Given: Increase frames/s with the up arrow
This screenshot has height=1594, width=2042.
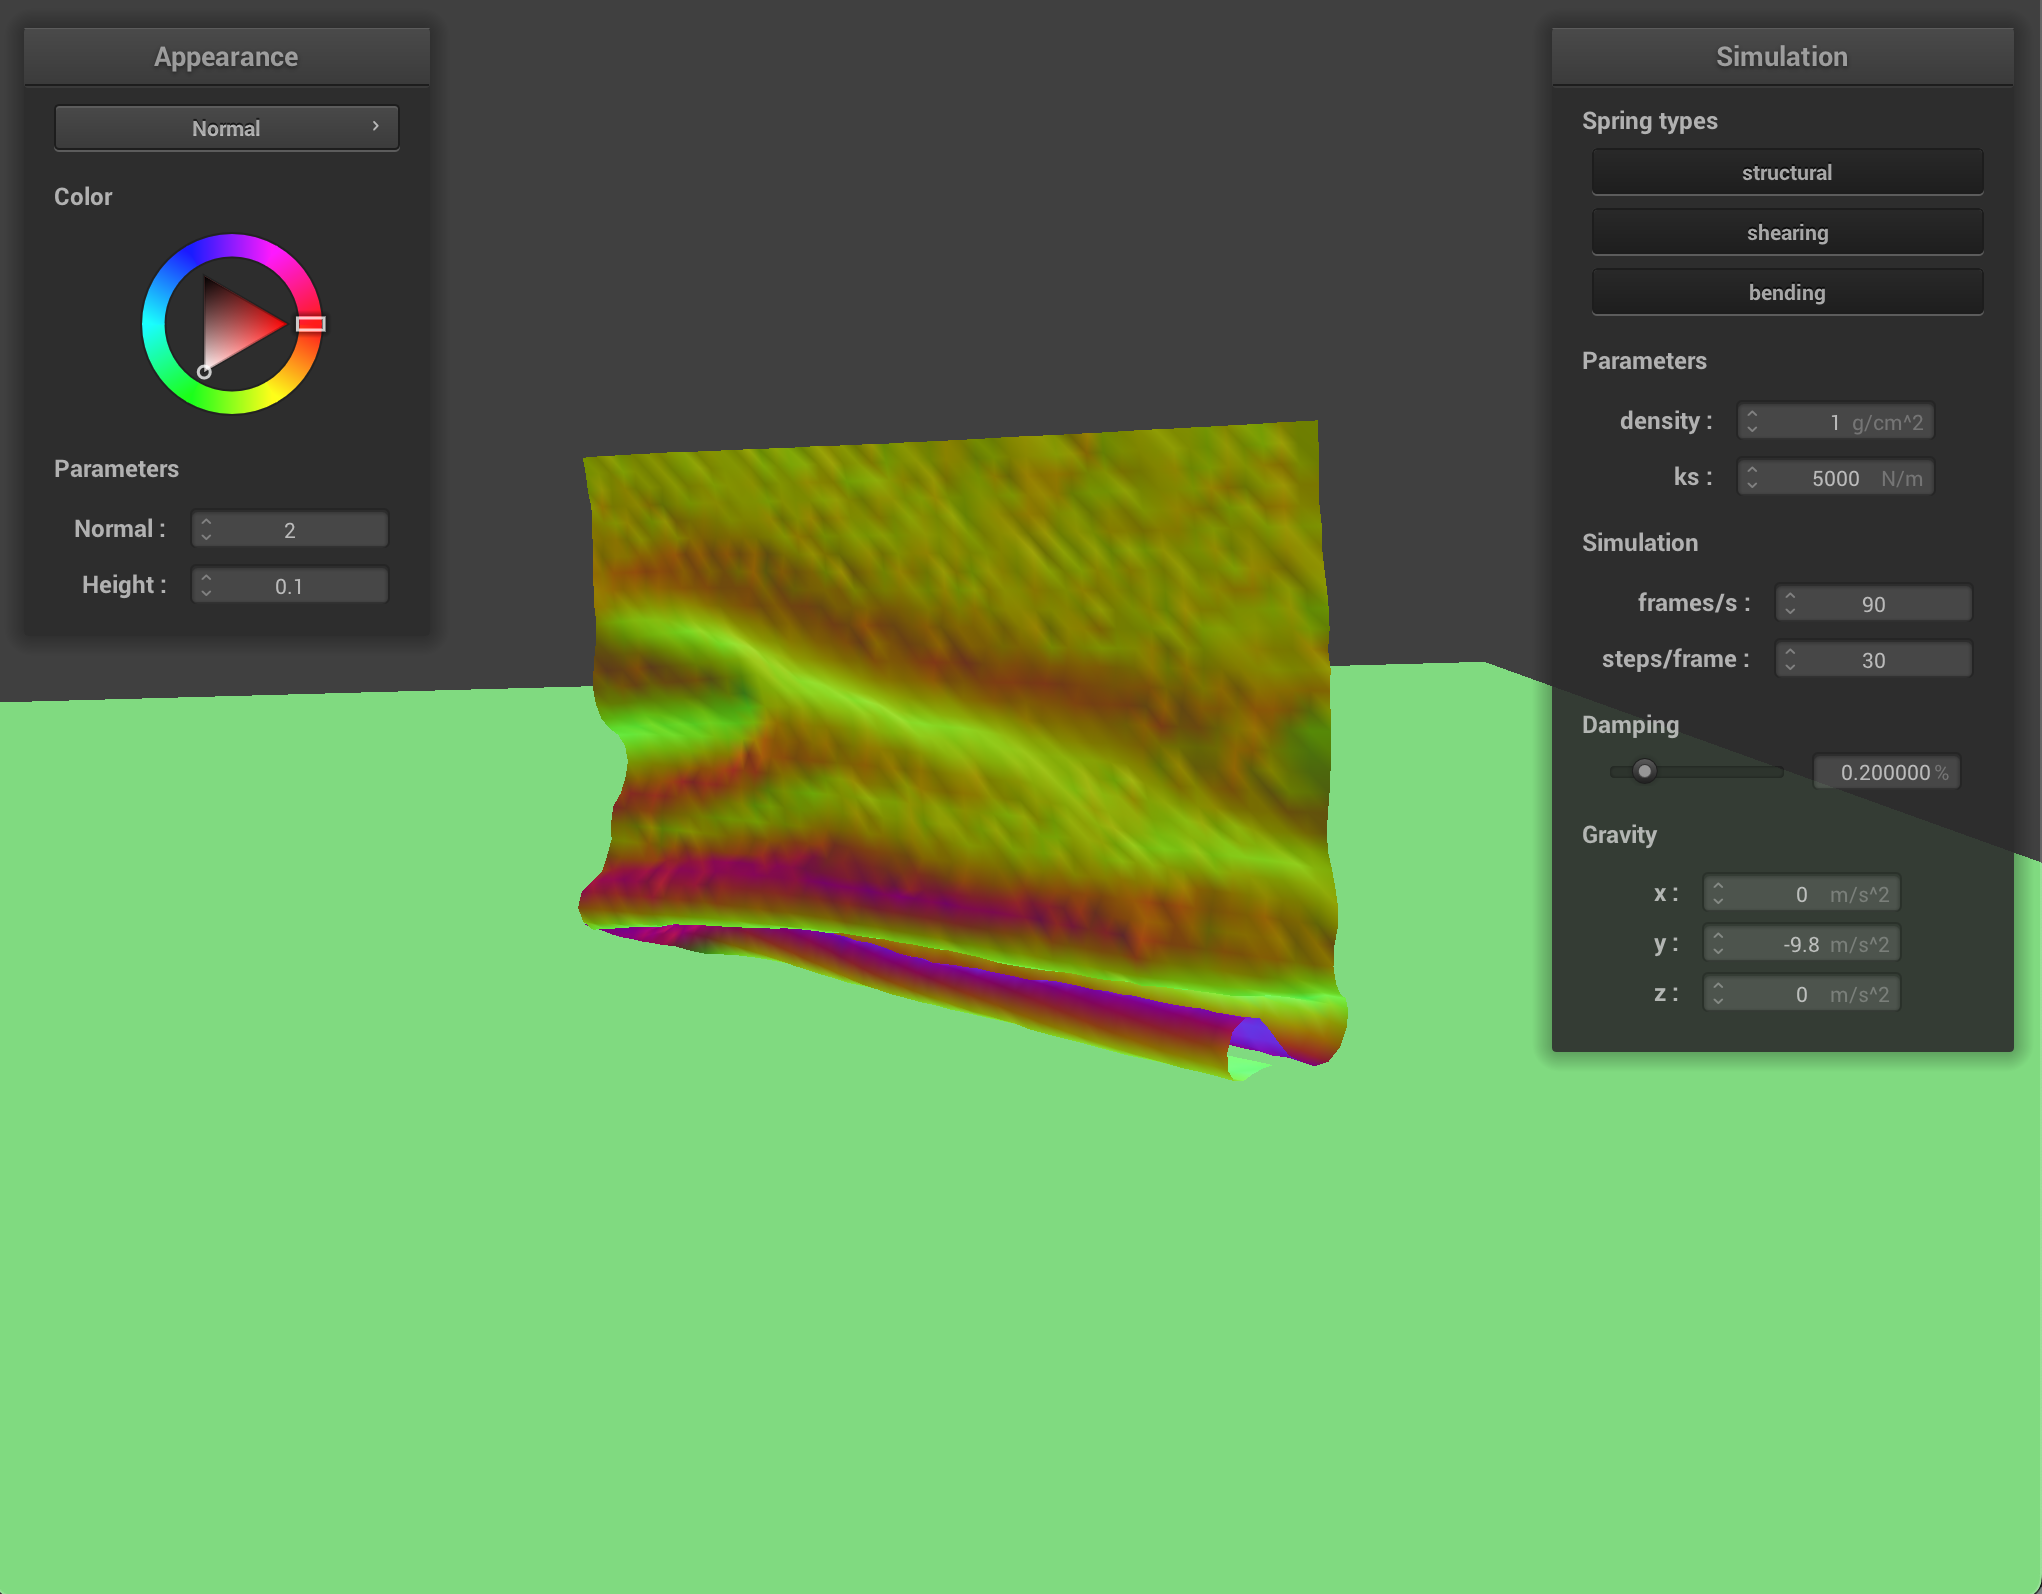Looking at the screenshot, I should [1790, 595].
